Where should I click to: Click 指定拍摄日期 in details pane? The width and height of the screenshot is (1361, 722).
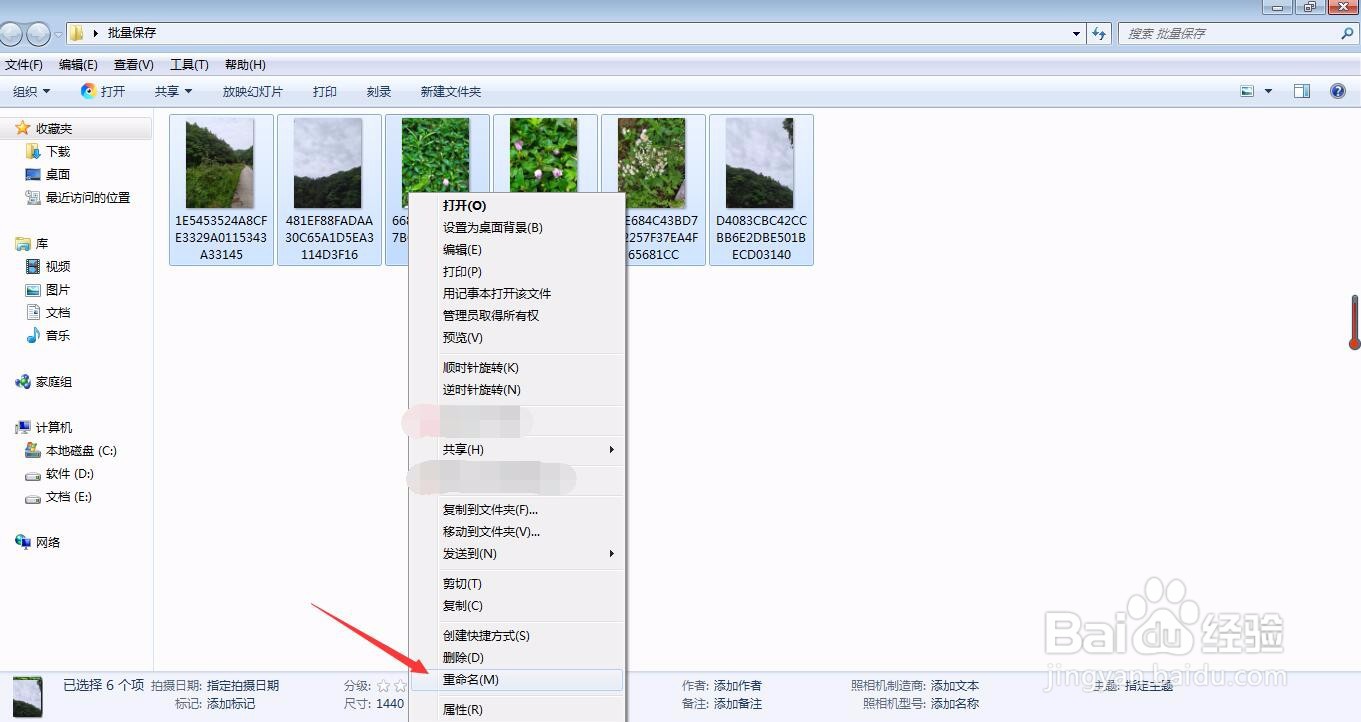point(243,686)
